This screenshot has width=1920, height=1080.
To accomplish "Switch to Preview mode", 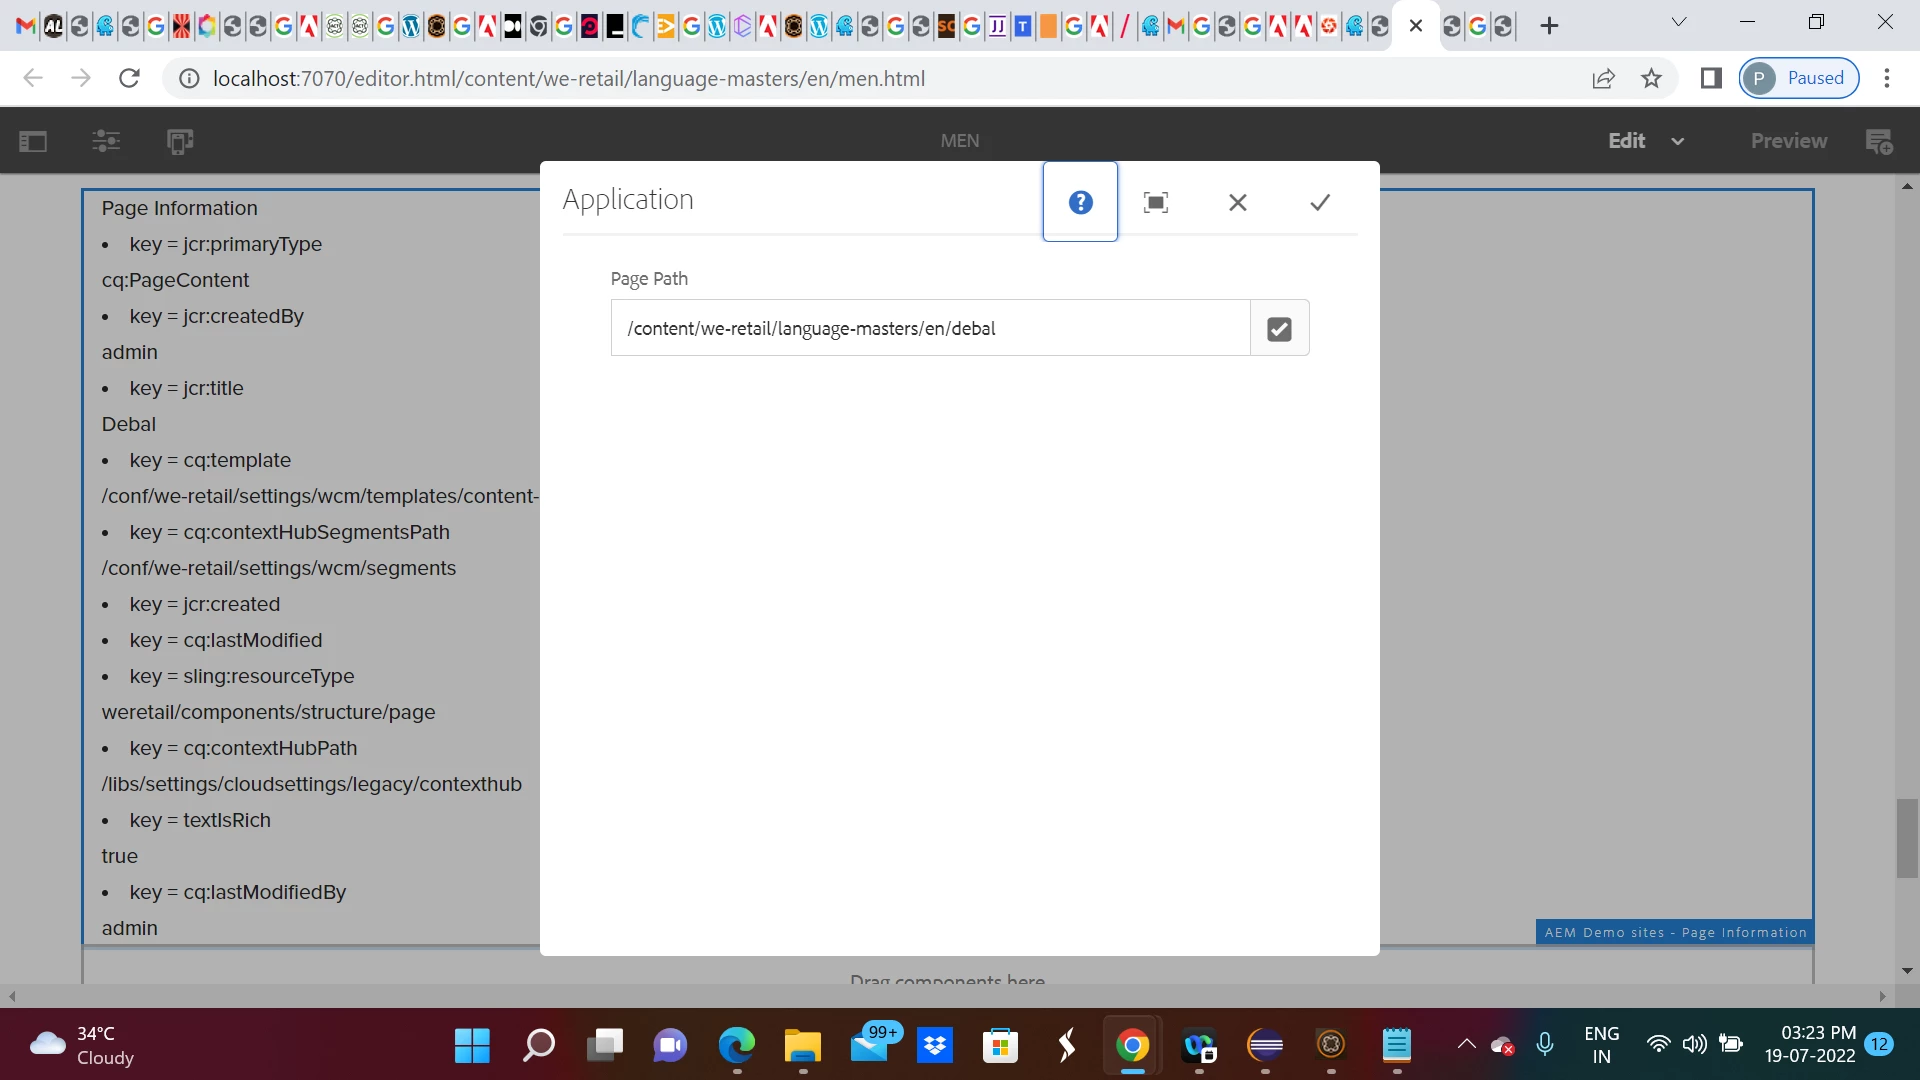I will (1788, 141).
